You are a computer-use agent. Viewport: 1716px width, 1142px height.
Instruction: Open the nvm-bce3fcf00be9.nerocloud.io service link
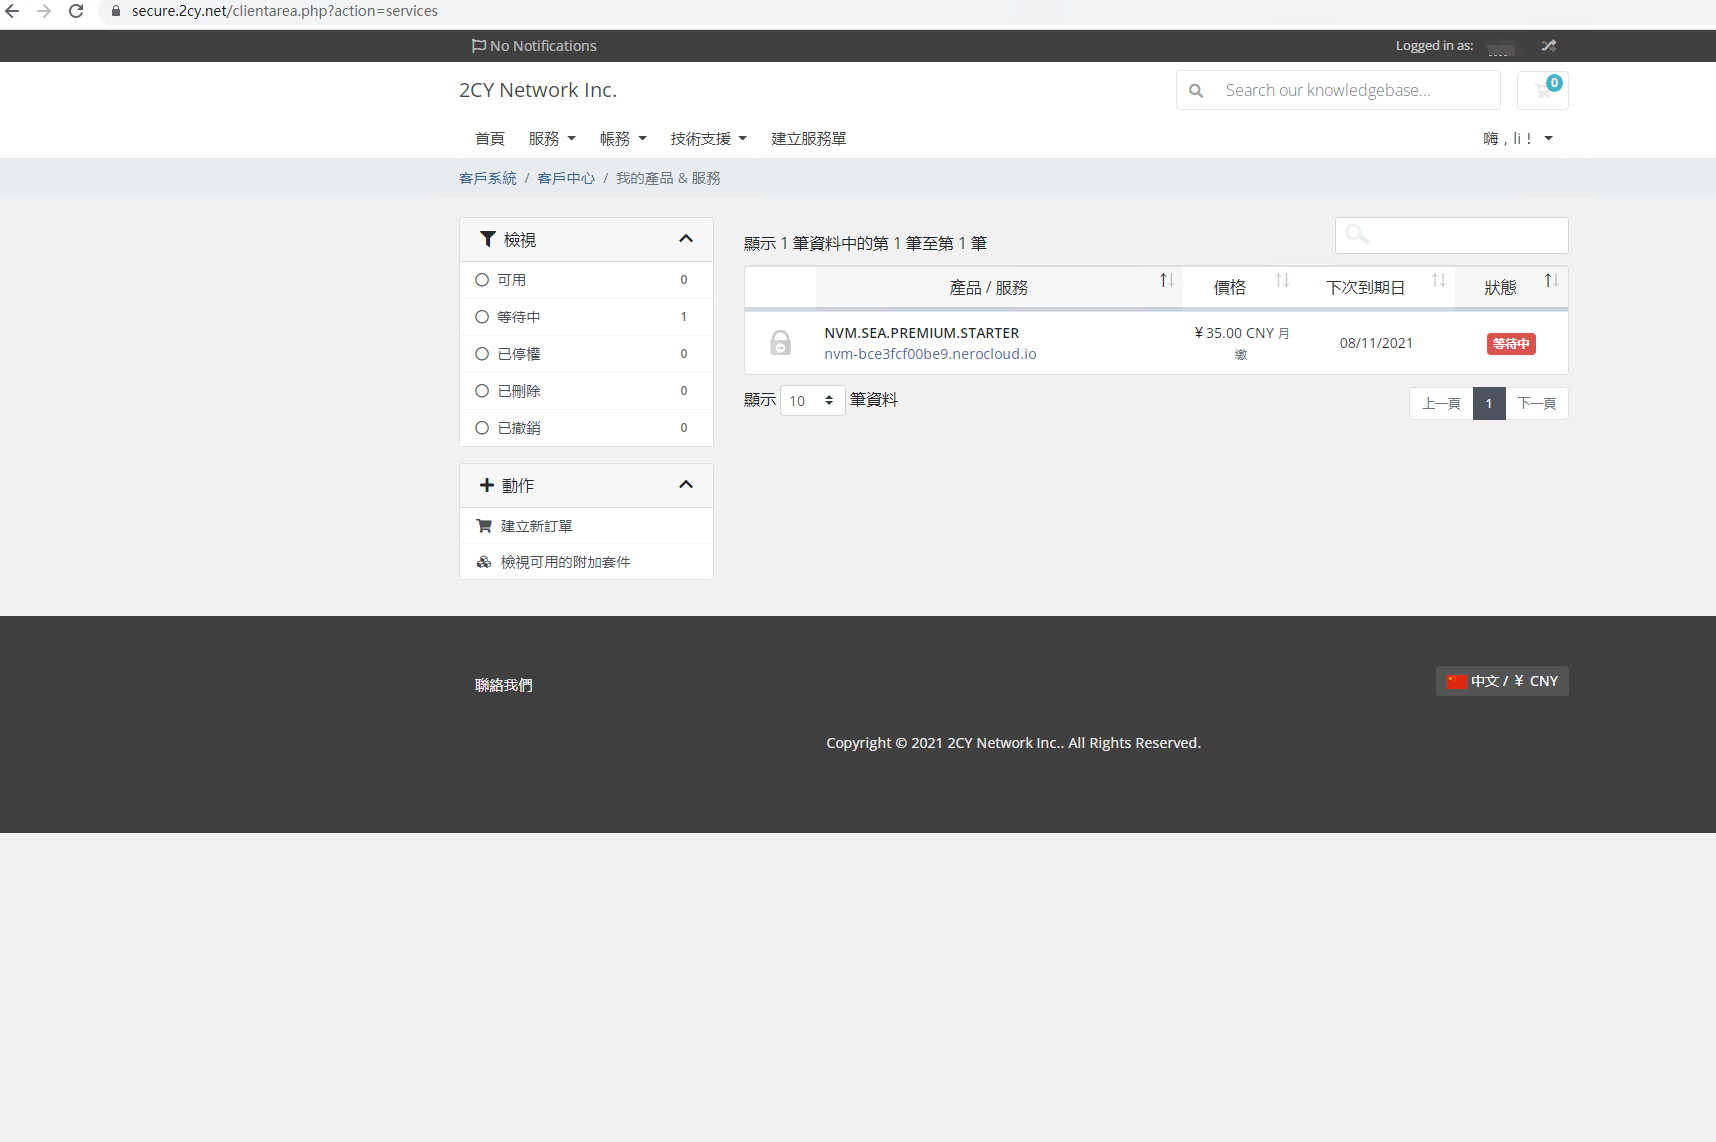929,353
